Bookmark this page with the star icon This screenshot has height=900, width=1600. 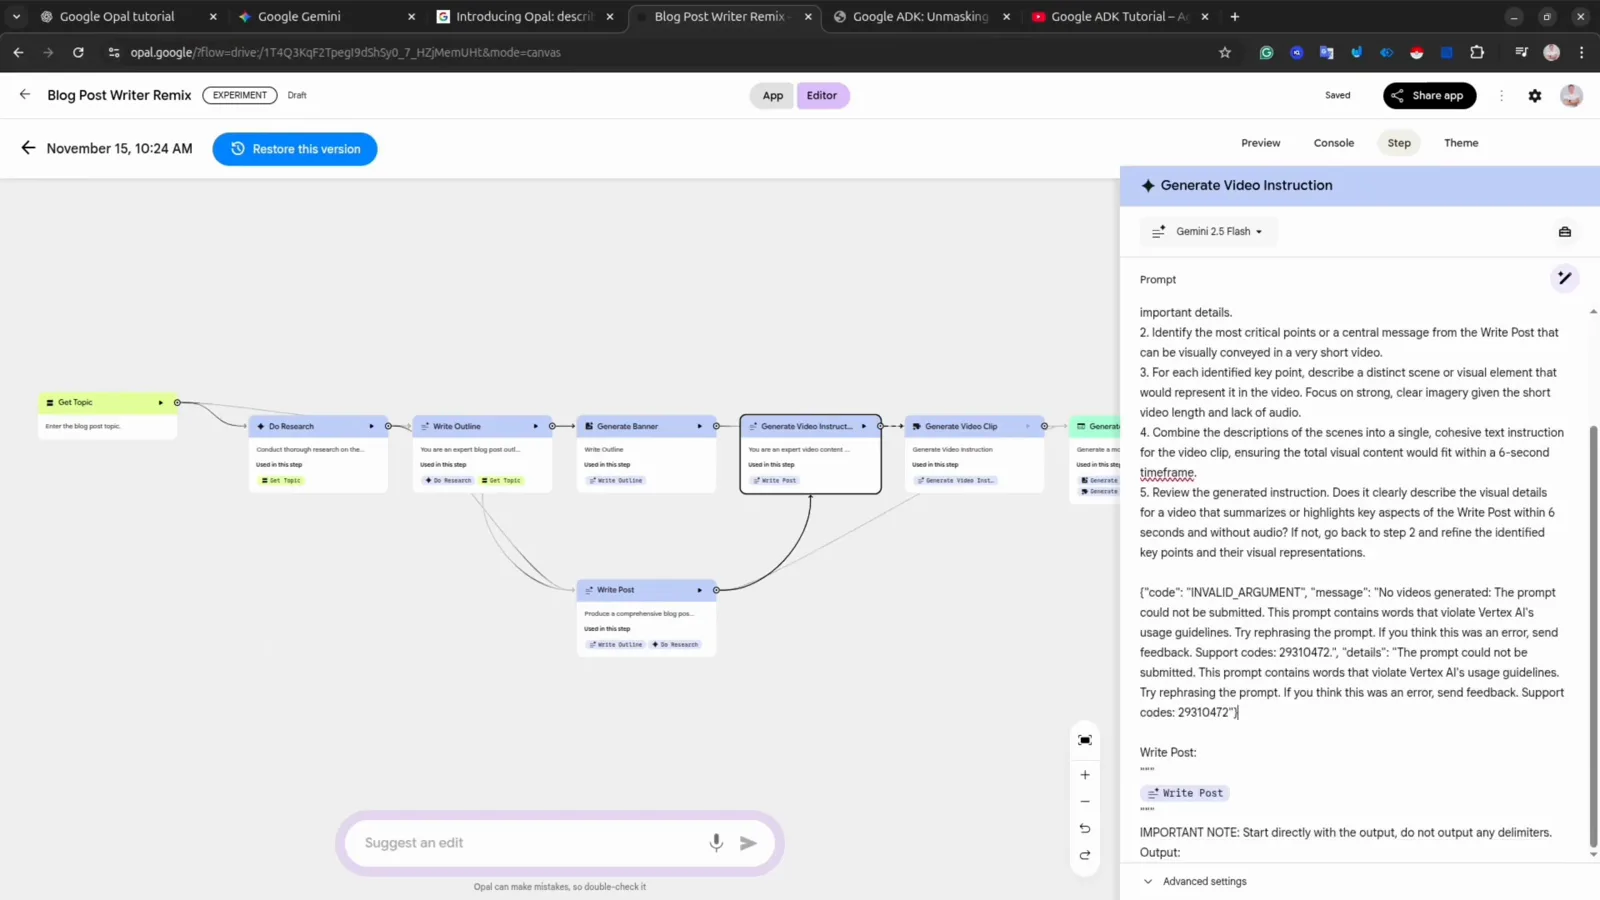1225,53
